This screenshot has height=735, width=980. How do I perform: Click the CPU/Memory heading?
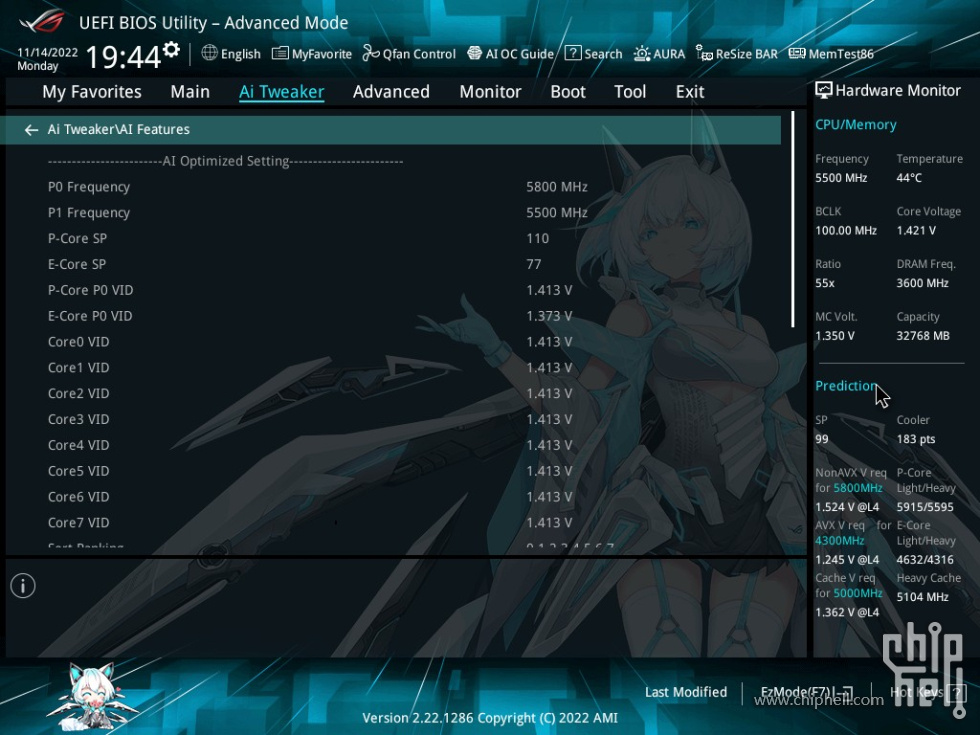(x=856, y=125)
